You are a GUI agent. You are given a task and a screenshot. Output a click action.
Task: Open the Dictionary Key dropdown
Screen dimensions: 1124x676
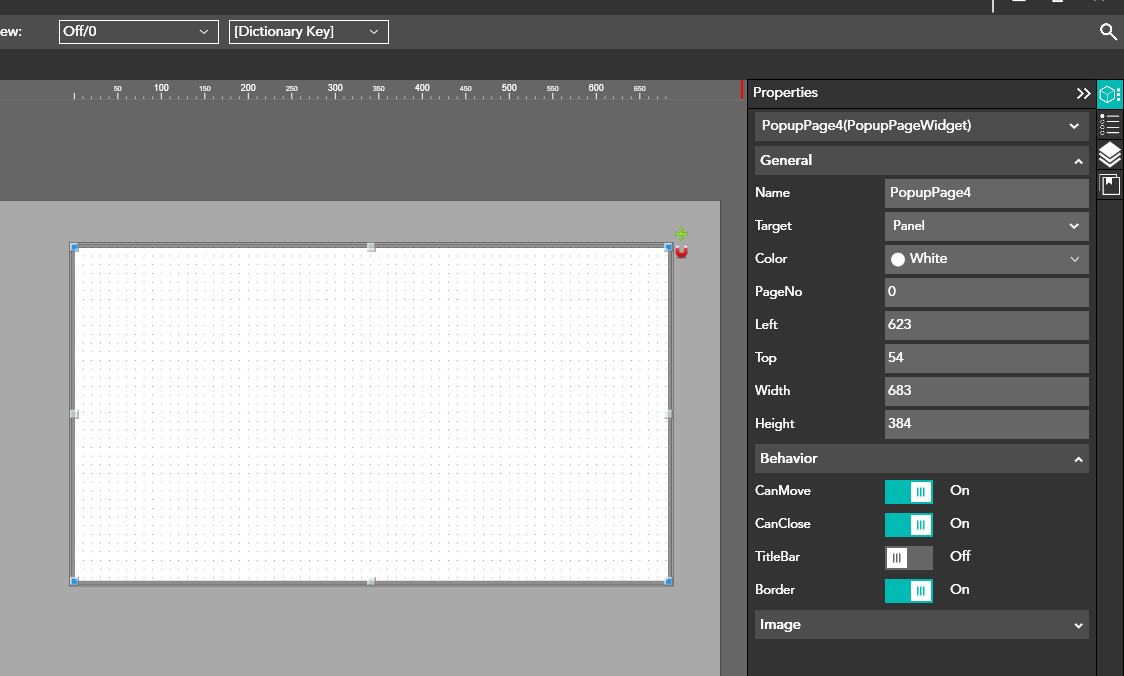coord(308,32)
